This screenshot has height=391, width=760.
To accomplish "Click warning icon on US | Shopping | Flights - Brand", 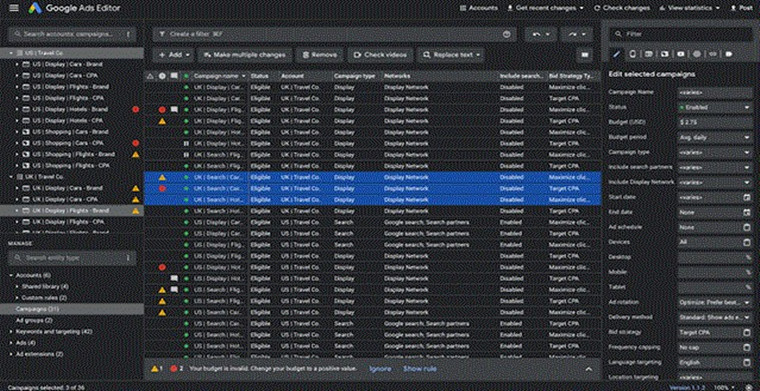I will pyautogui.click(x=136, y=154).
